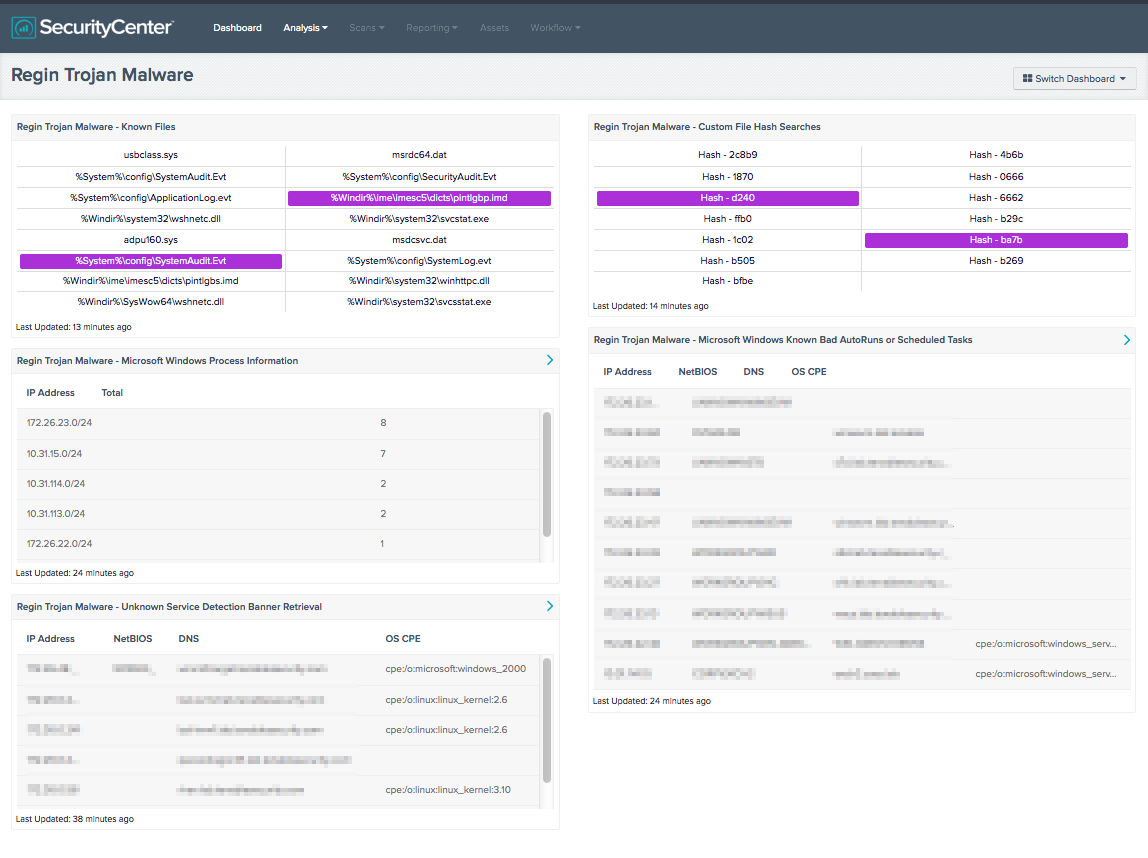Click the Hash - 6662 cell
The width and height of the screenshot is (1148, 858).
coord(996,198)
